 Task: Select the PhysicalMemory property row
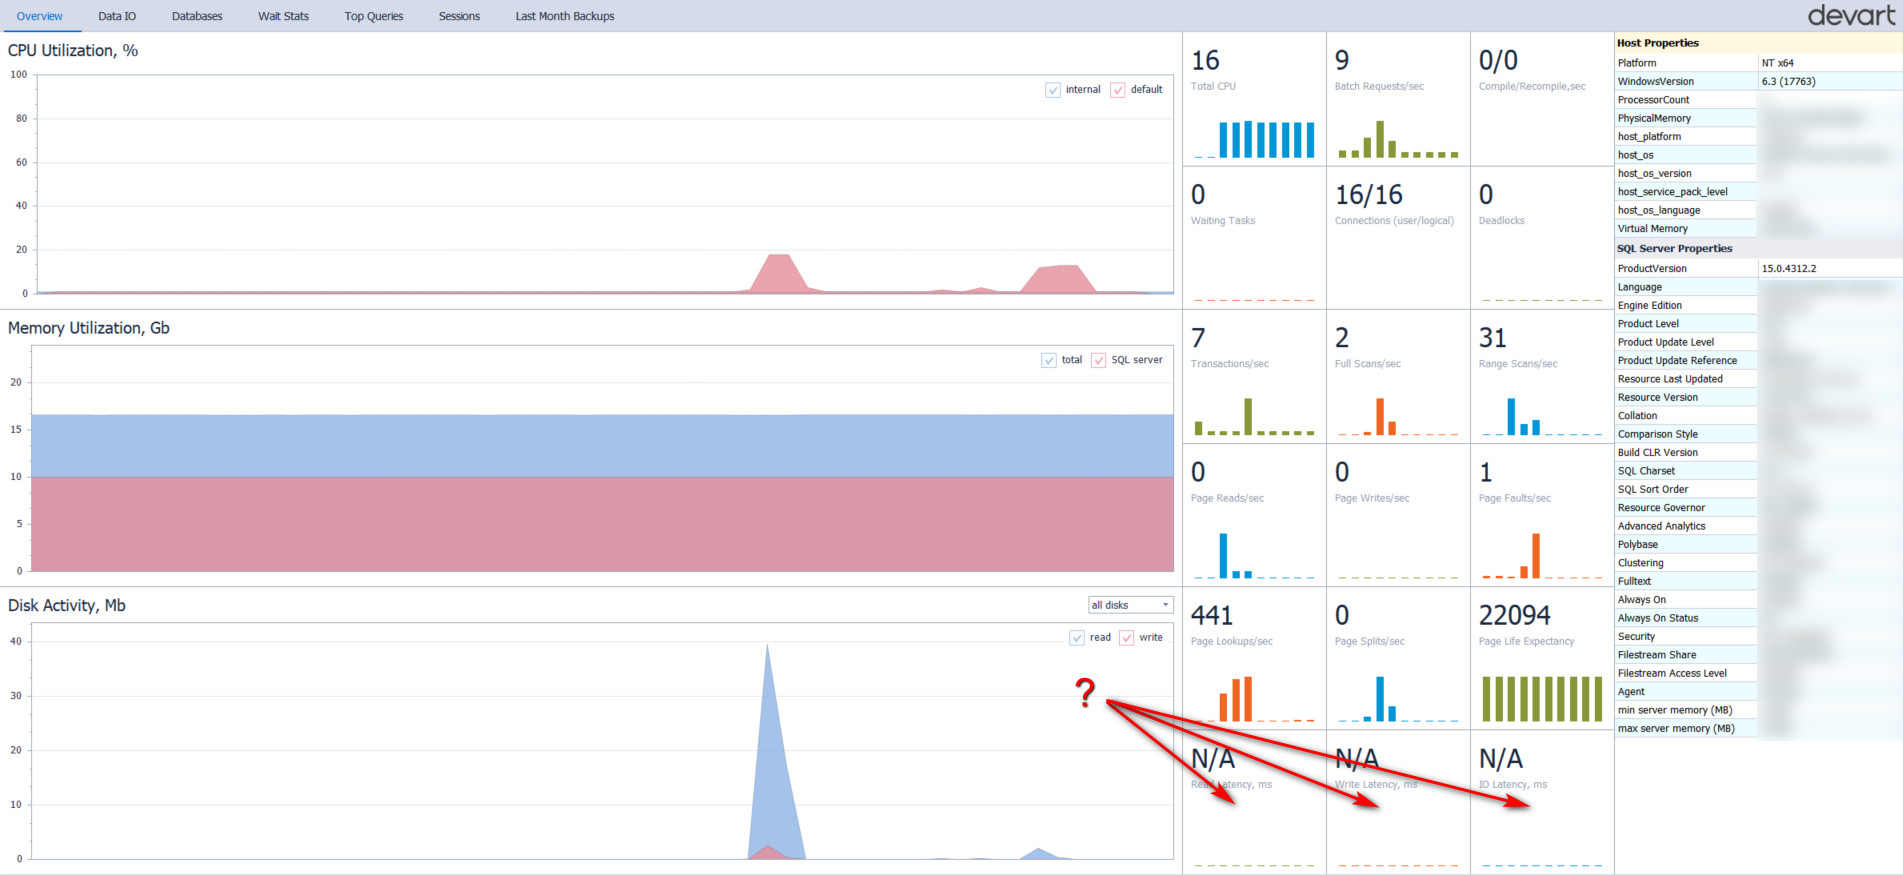coord(1758,118)
